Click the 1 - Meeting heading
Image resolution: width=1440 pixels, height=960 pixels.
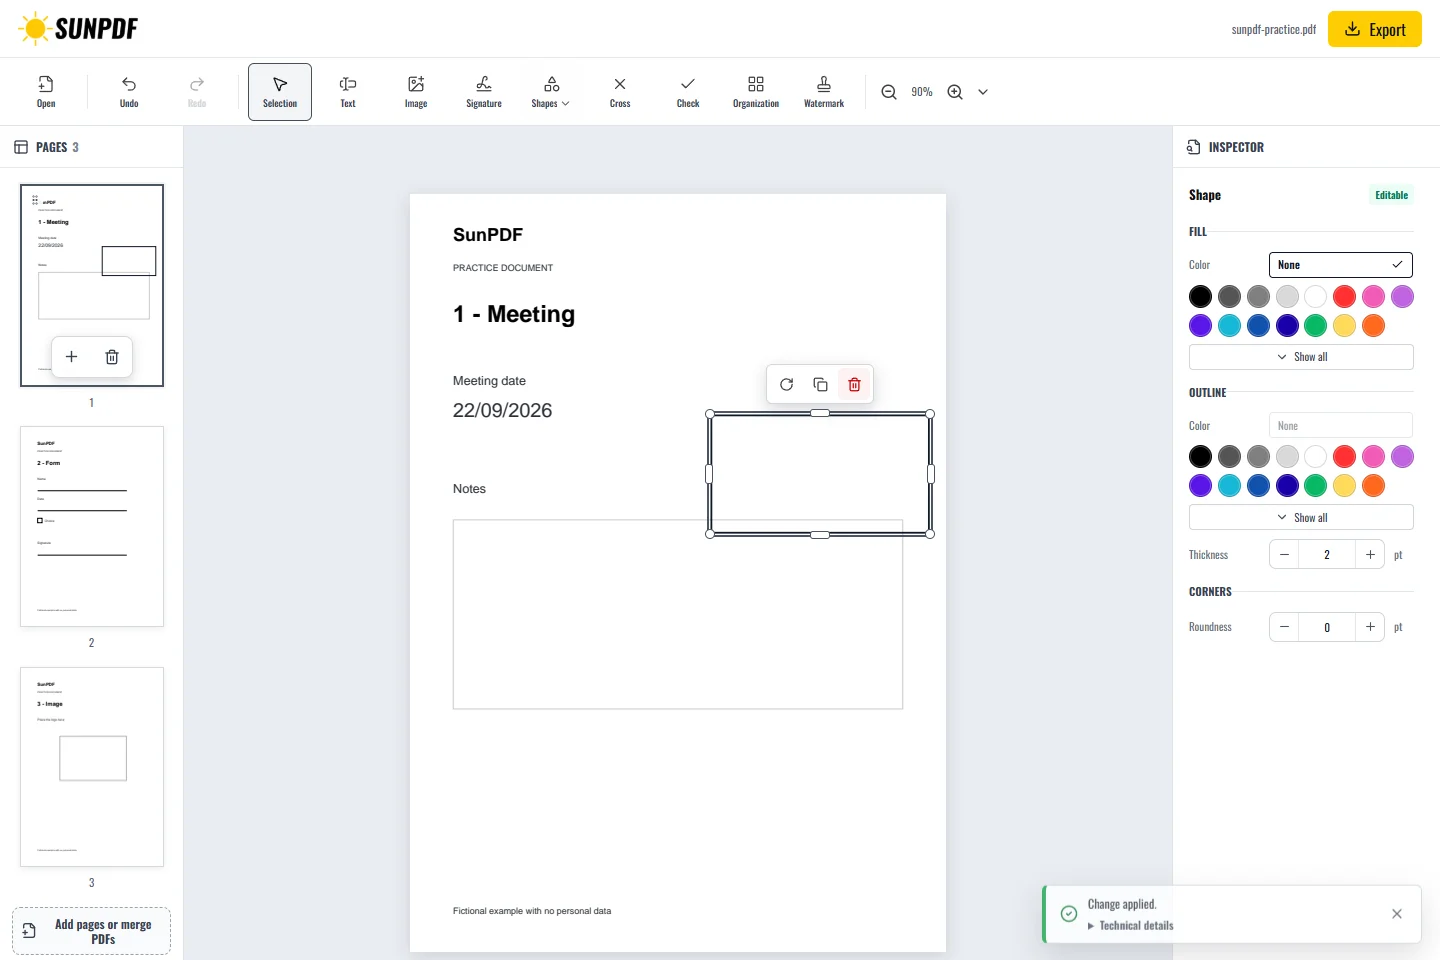pyautogui.click(x=514, y=315)
